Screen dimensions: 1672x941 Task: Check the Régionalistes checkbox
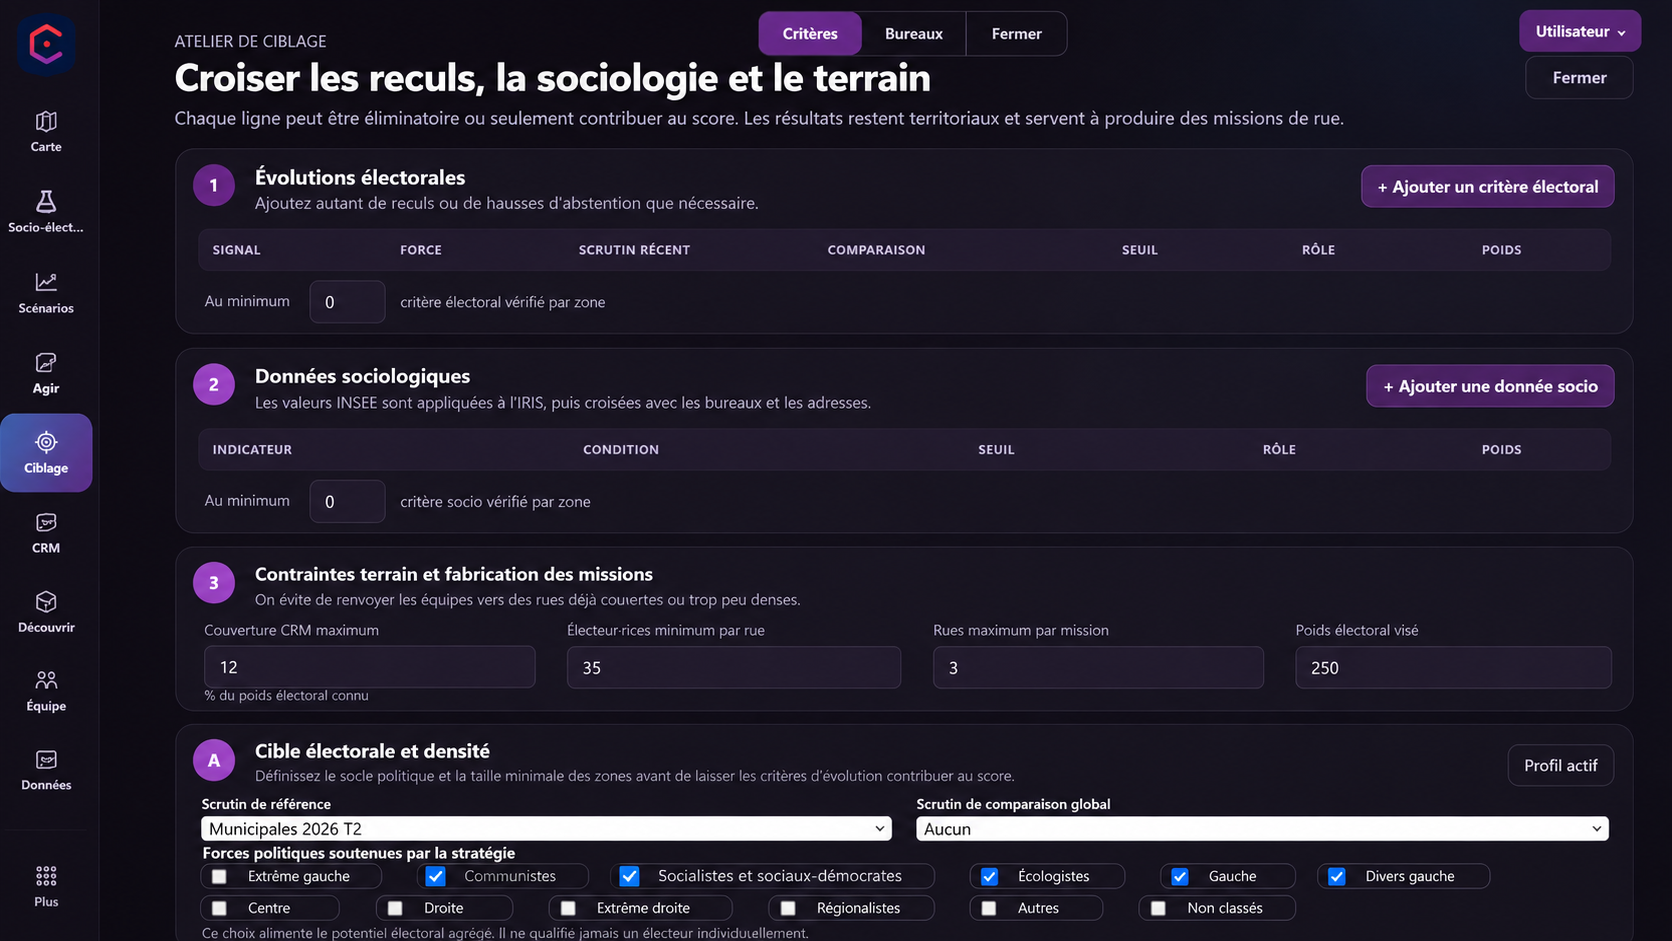point(788,909)
